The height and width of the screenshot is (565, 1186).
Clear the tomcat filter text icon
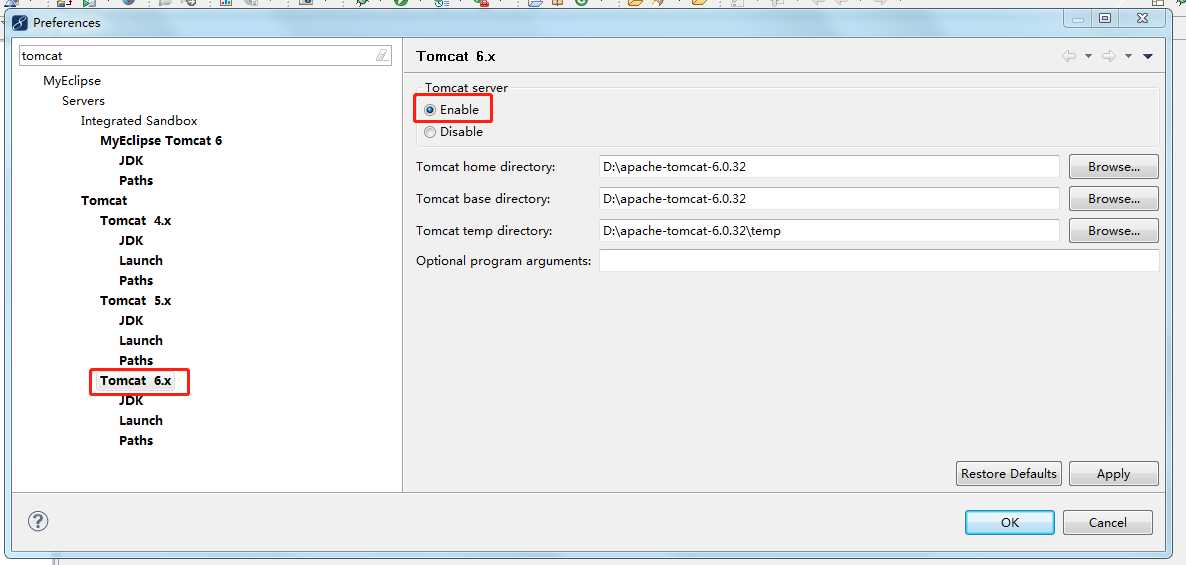click(x=382, y=55)
